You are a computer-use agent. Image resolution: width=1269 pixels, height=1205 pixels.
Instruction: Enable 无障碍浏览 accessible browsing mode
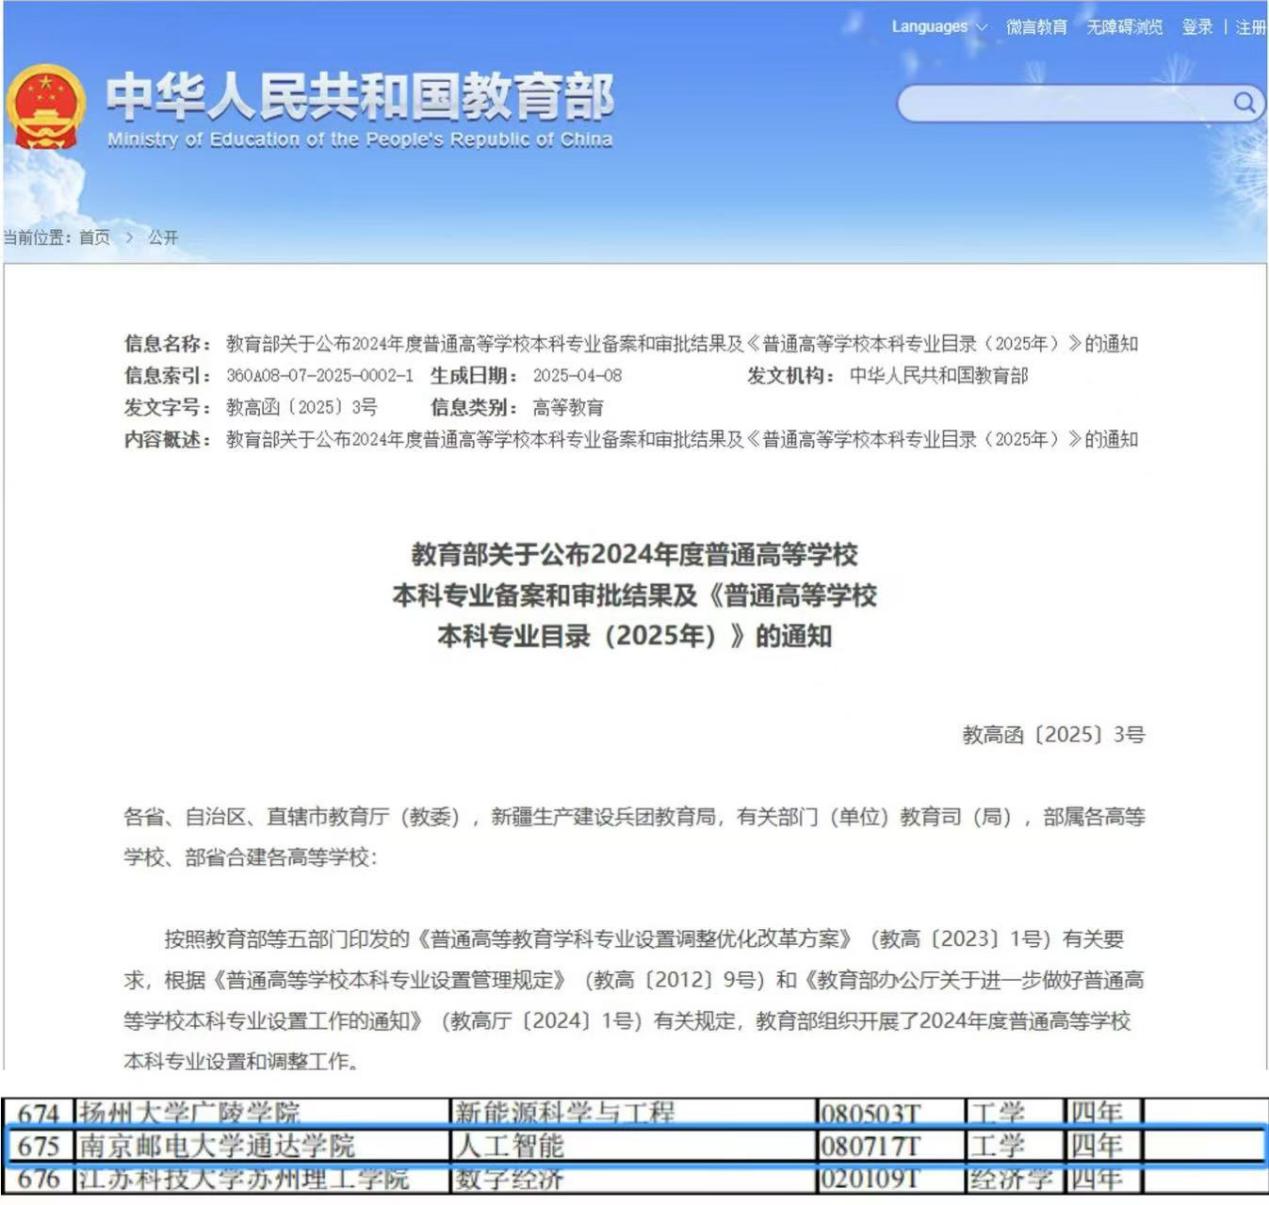tap(1124, 27)
